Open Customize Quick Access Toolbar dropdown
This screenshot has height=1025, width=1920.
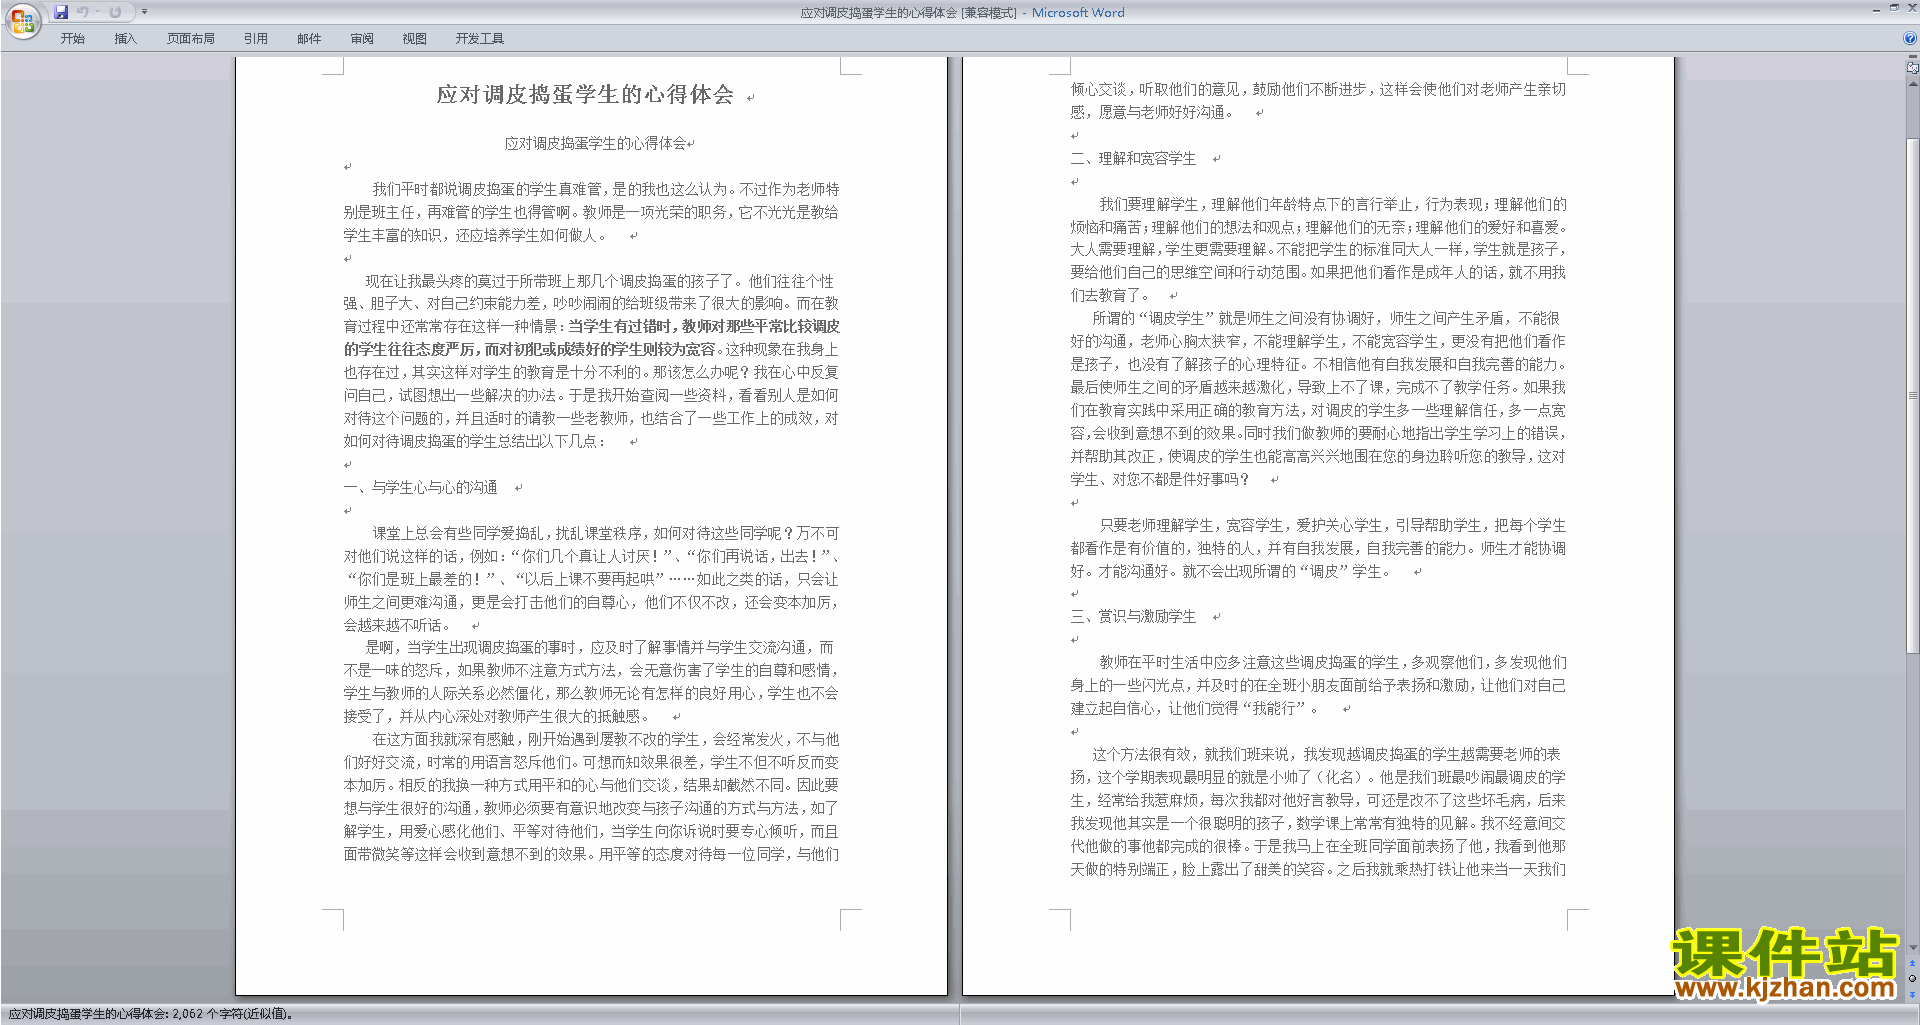pos(144,12)
